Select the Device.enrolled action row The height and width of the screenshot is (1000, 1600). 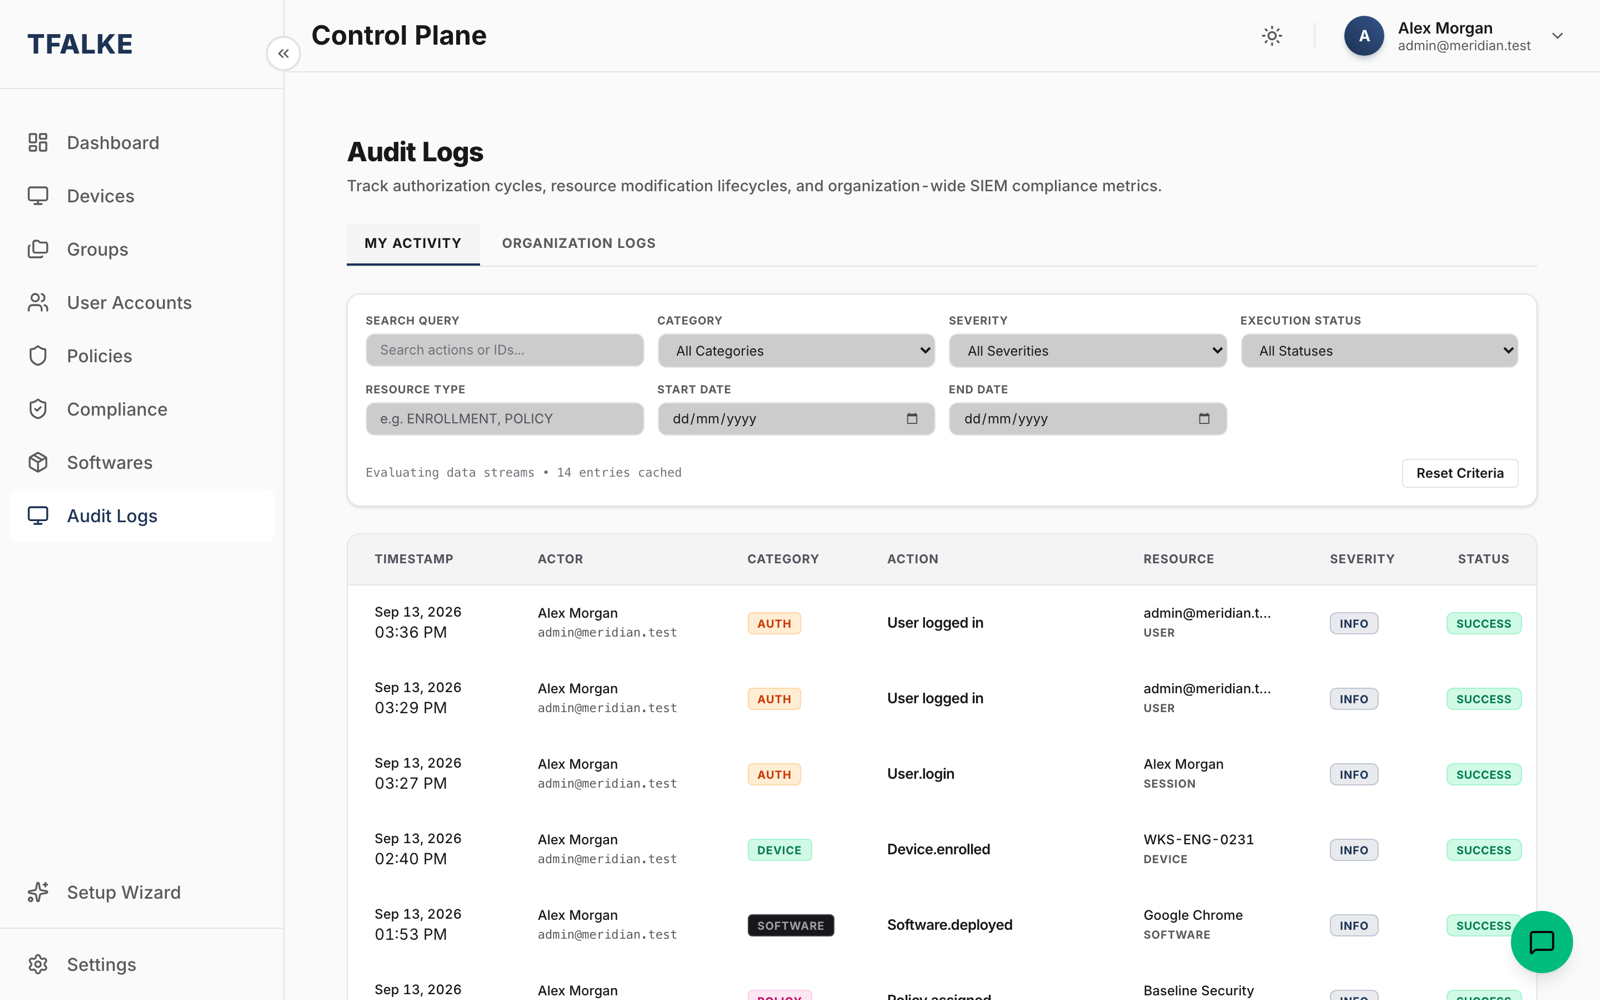pyautogui.click(x=942, y=849)
